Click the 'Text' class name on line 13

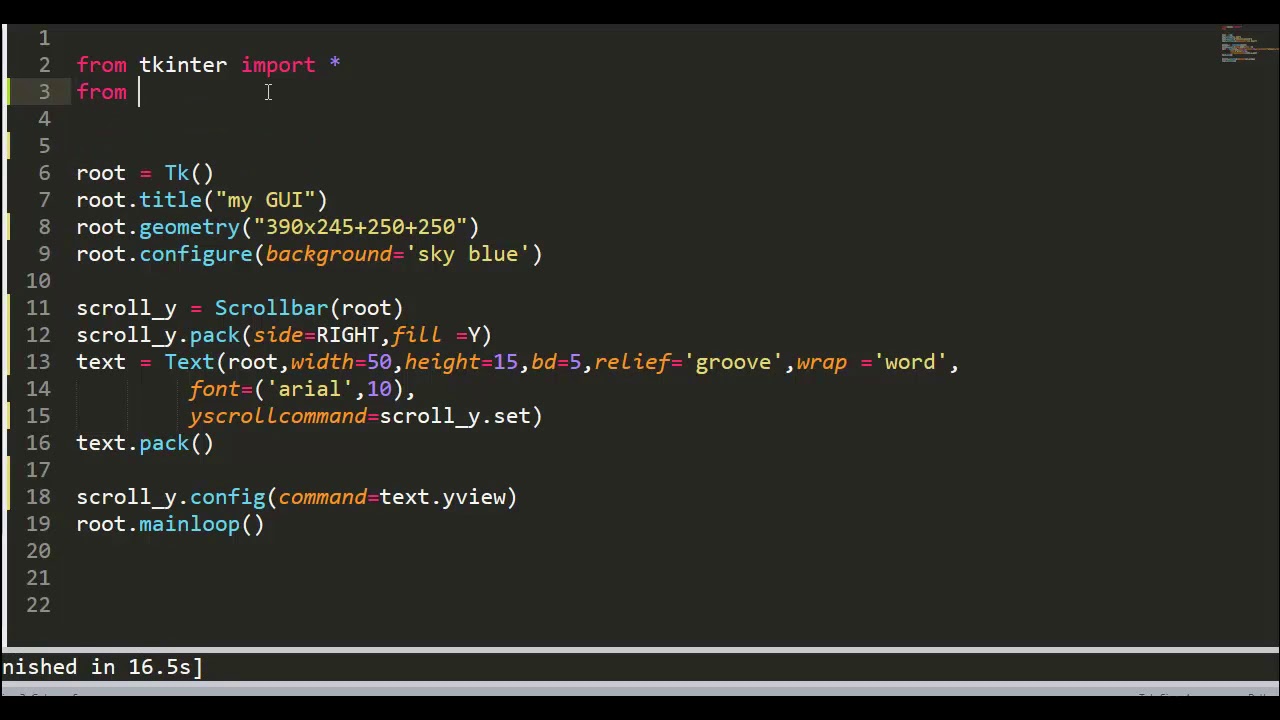tap(189, 362)
